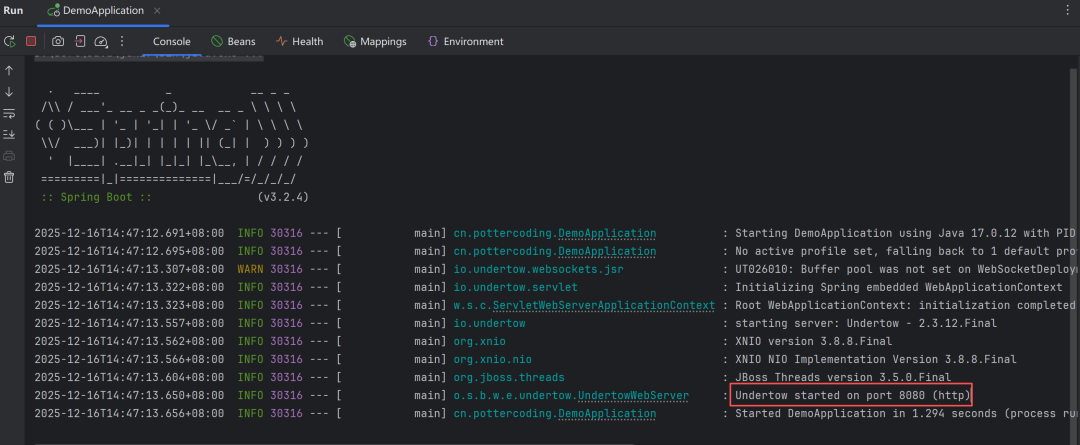
Task: Switch to the Beans tab
Action: (233, 41)
